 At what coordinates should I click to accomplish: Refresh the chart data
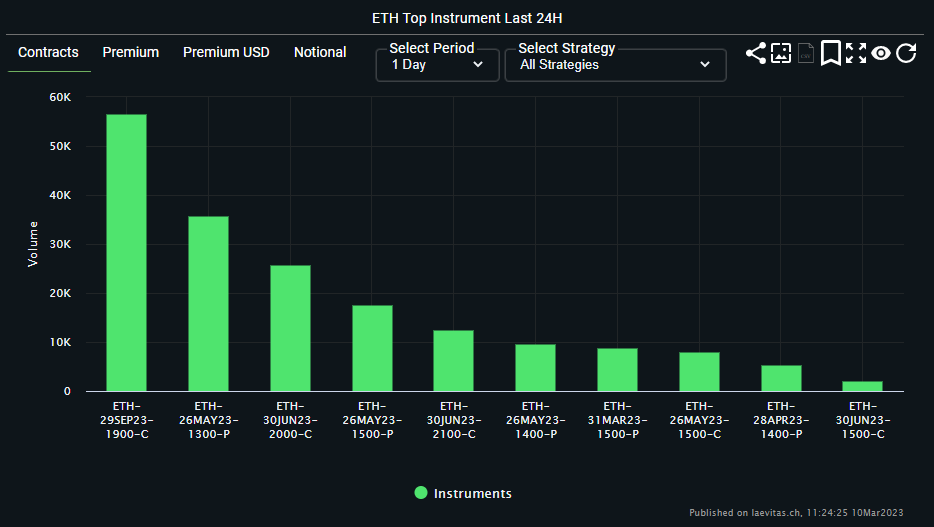coord(906,53)
